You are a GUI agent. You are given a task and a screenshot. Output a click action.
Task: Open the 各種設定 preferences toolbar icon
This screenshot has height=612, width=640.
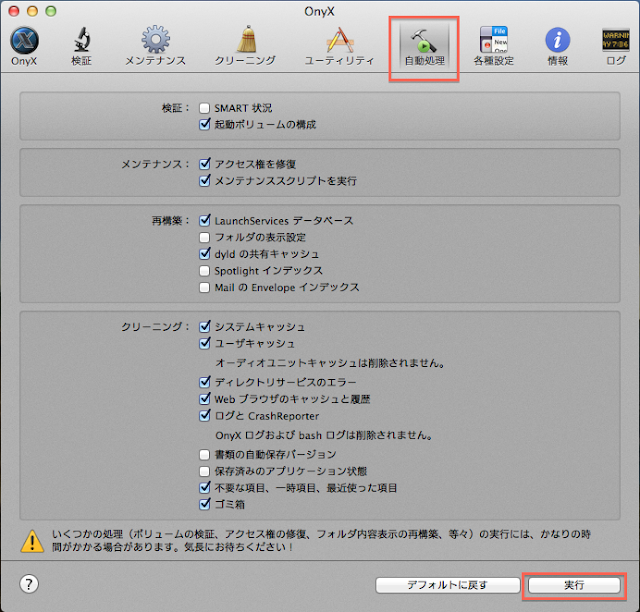coord(493,46)
